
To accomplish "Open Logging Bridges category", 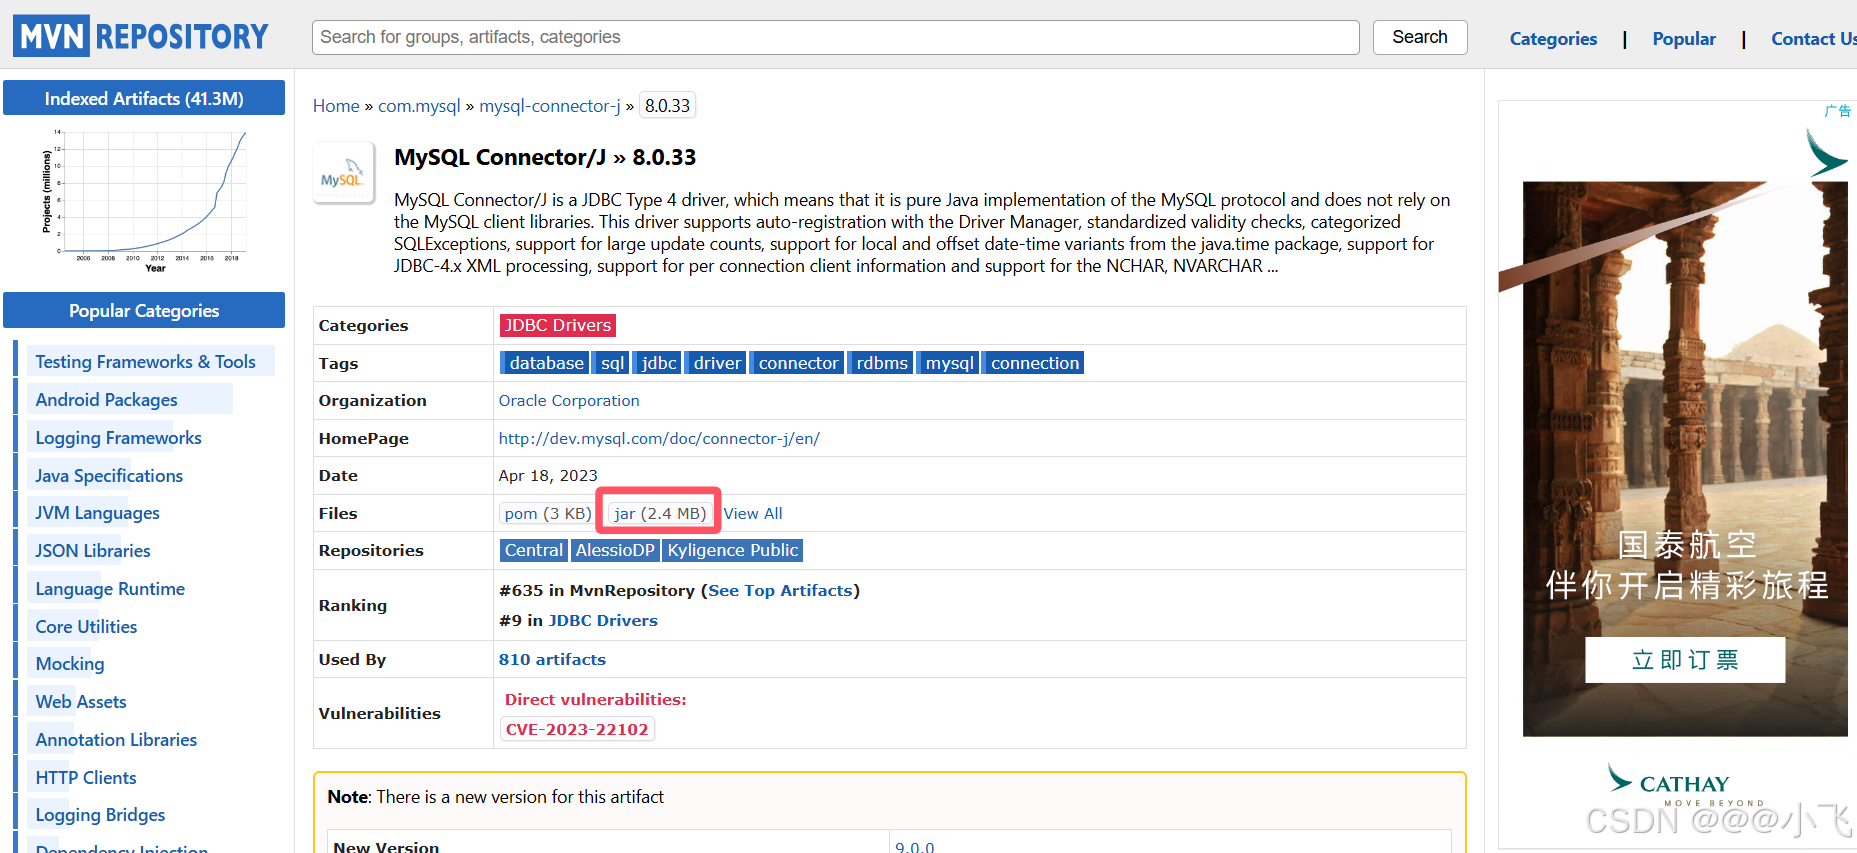I will coord(101,814).
